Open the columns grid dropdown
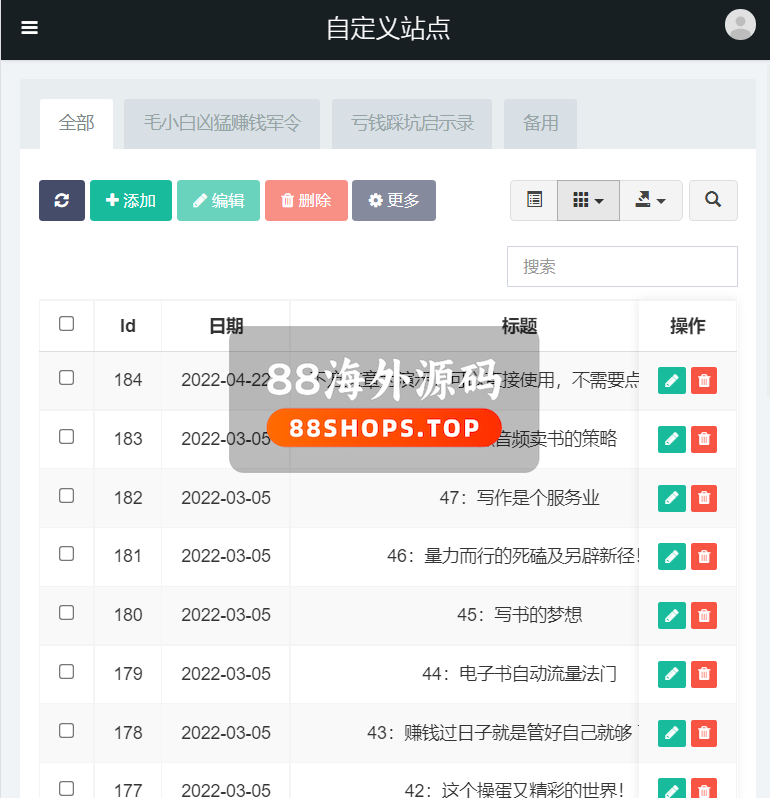The image size is (770, 798). [x=588, y=200]
